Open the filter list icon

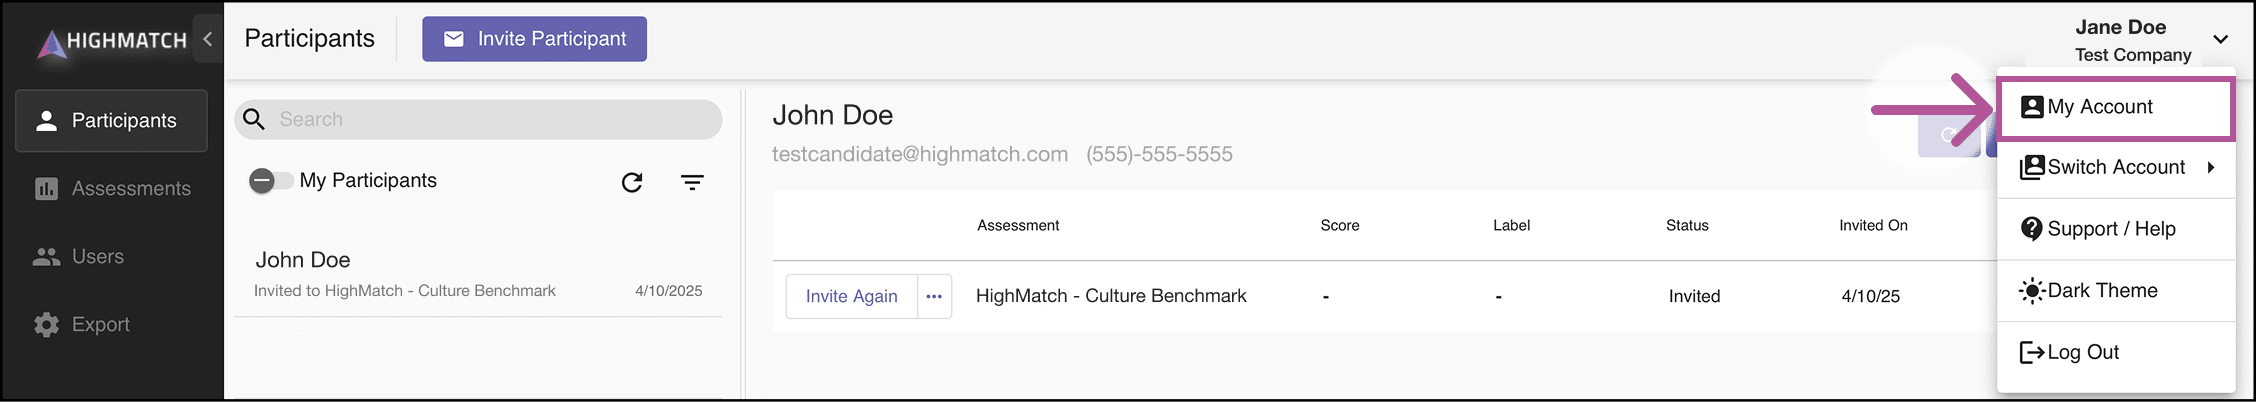(692, 182)
